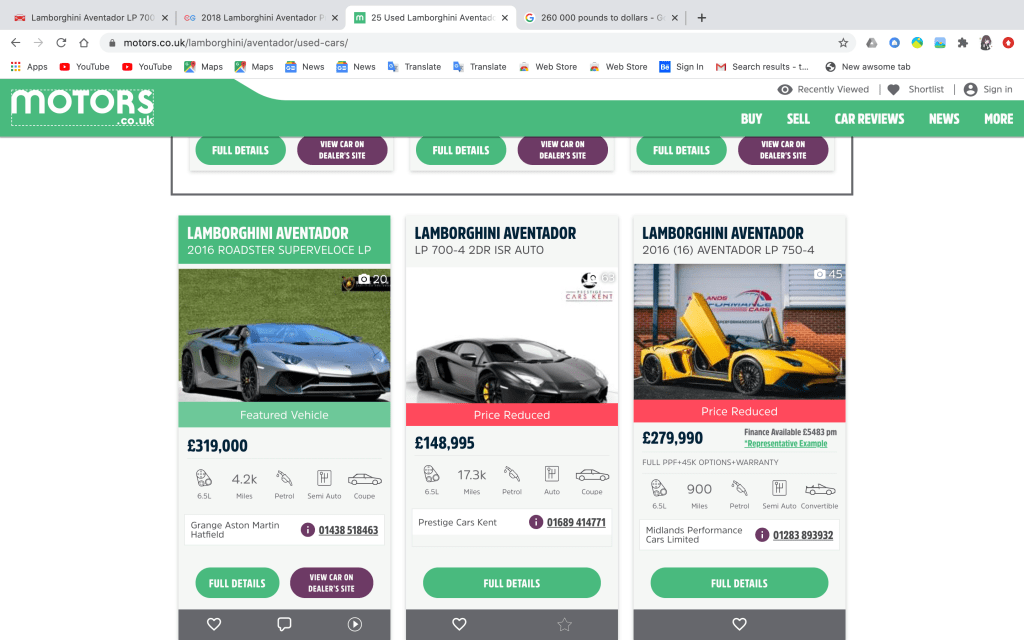Expand the More menu in site header
1024x640 pixels.
998,119
